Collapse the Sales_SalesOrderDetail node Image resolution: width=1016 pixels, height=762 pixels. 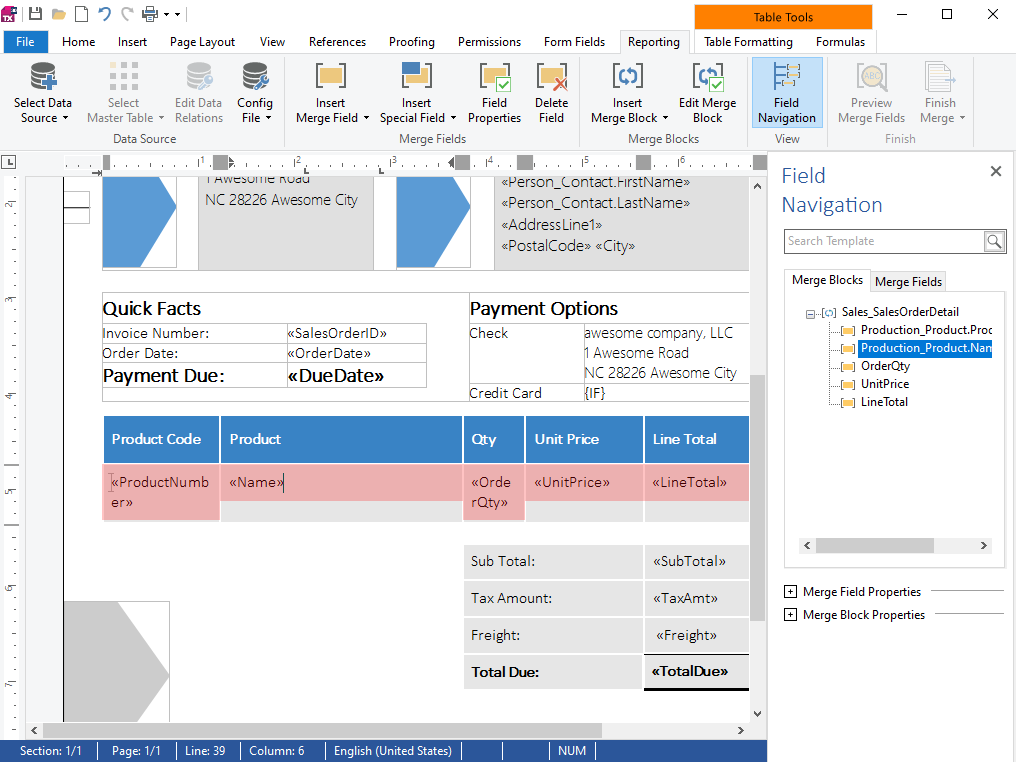pos(810,312)
